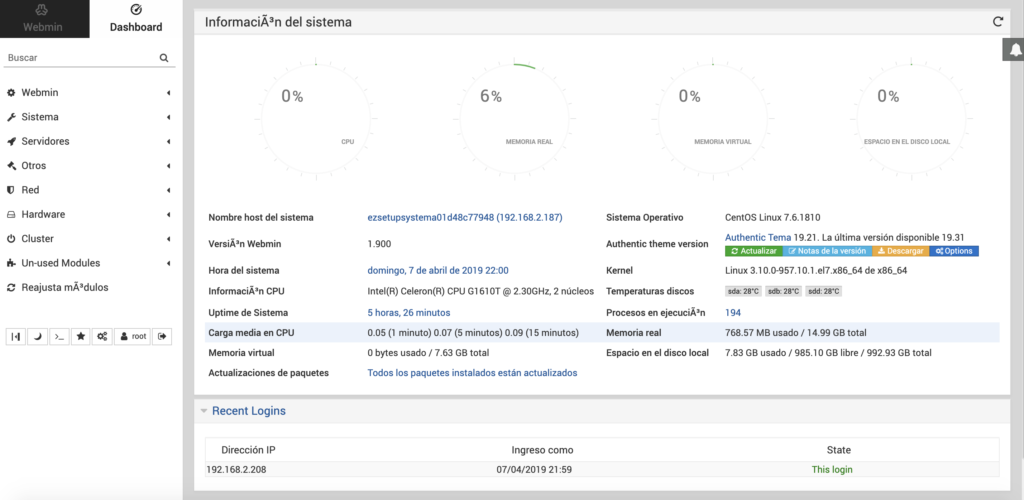1024x500 pixels.
Task: Open the Espacio en el disco local gauge
Action: (912, 119)
